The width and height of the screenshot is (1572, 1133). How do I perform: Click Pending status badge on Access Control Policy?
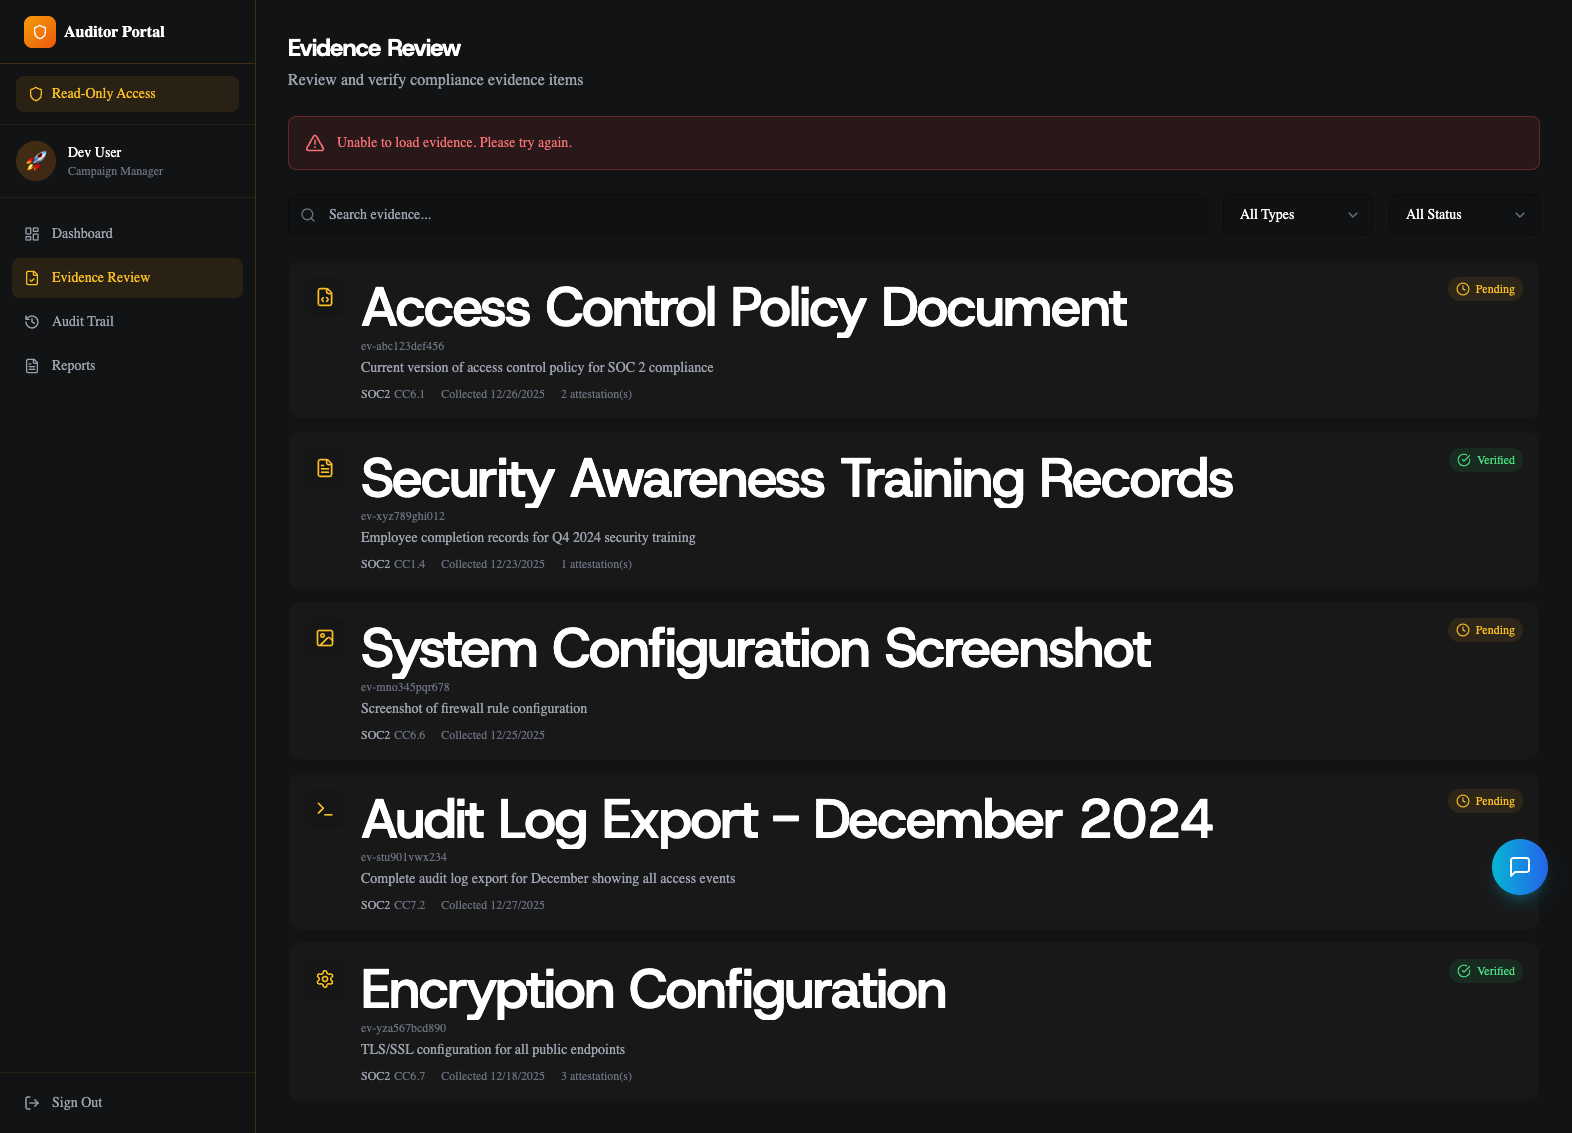point(1485,289)
